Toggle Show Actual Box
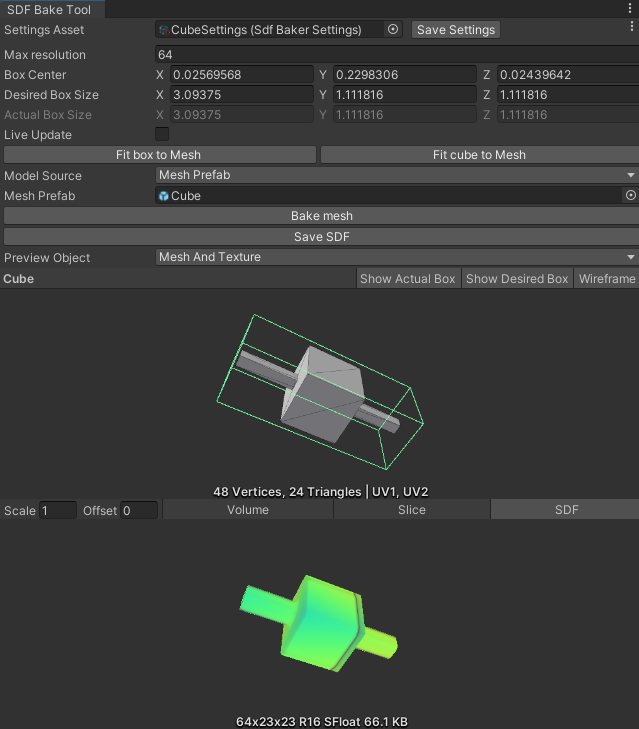 (x=408, y=279)
